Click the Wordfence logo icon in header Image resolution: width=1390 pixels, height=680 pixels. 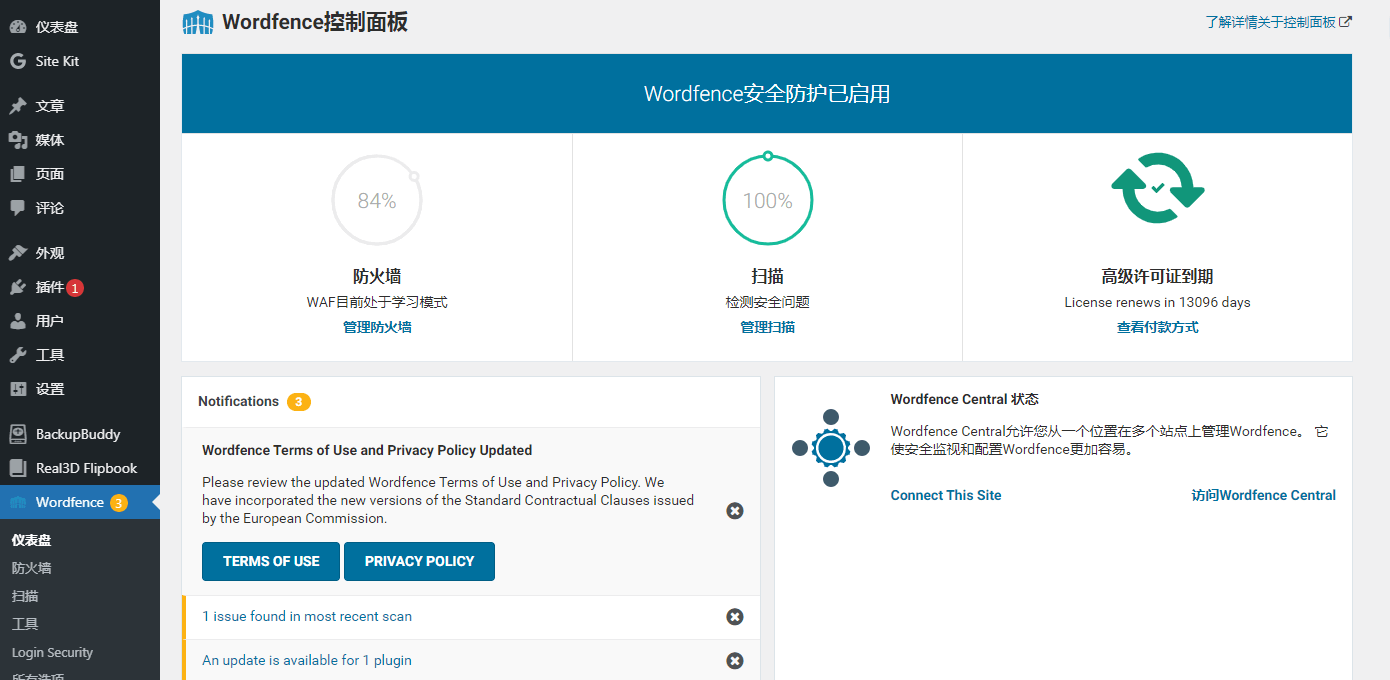[198, 22]
